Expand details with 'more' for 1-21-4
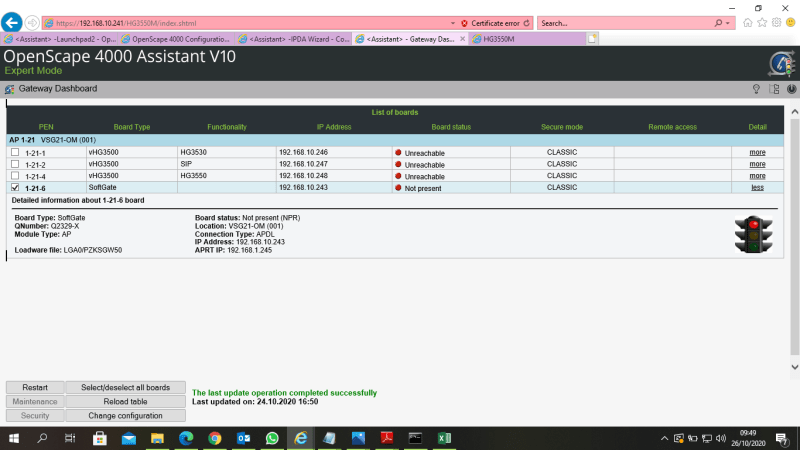800x450 pixels. click(757, 176)
